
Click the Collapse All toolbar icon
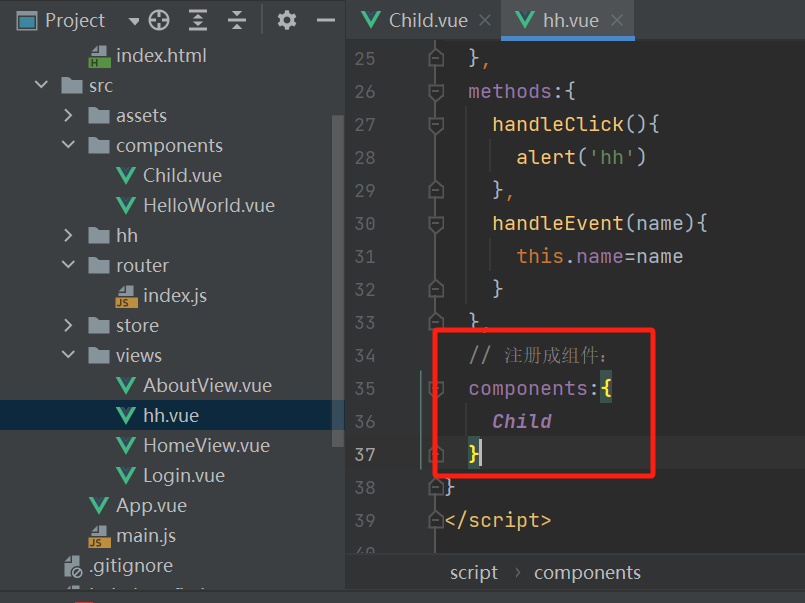pos(237,21)
